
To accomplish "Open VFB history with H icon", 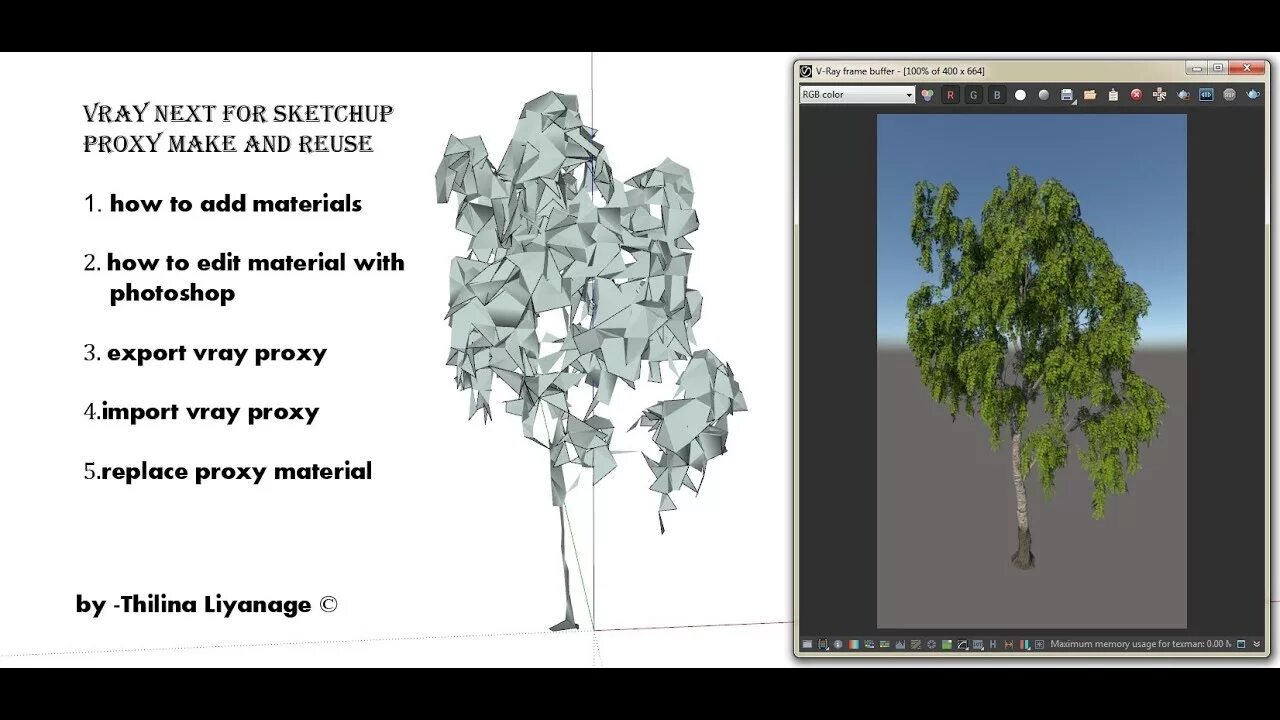I will point(993,644).
